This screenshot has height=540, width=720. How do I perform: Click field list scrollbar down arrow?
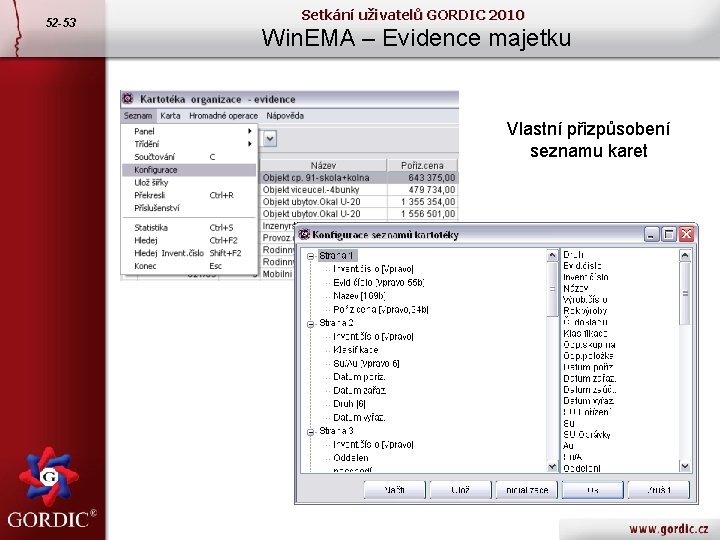(685, 466)
